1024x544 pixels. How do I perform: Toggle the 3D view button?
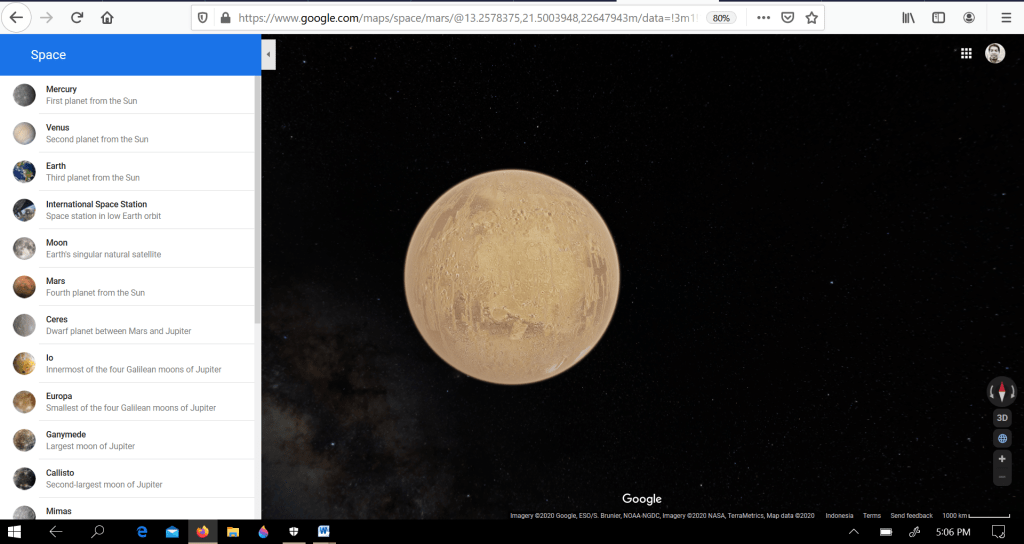[1002, 418]
